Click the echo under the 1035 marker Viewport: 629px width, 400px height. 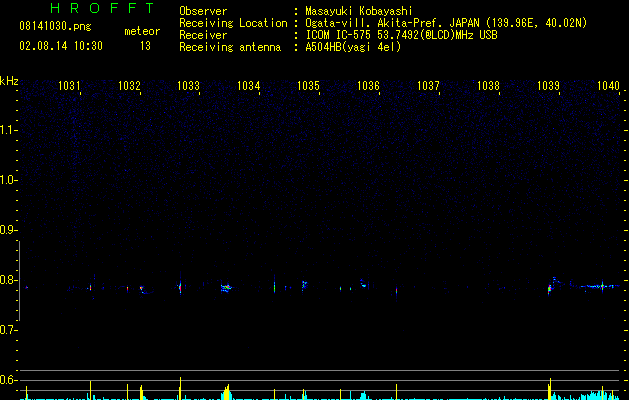point(304,284)
